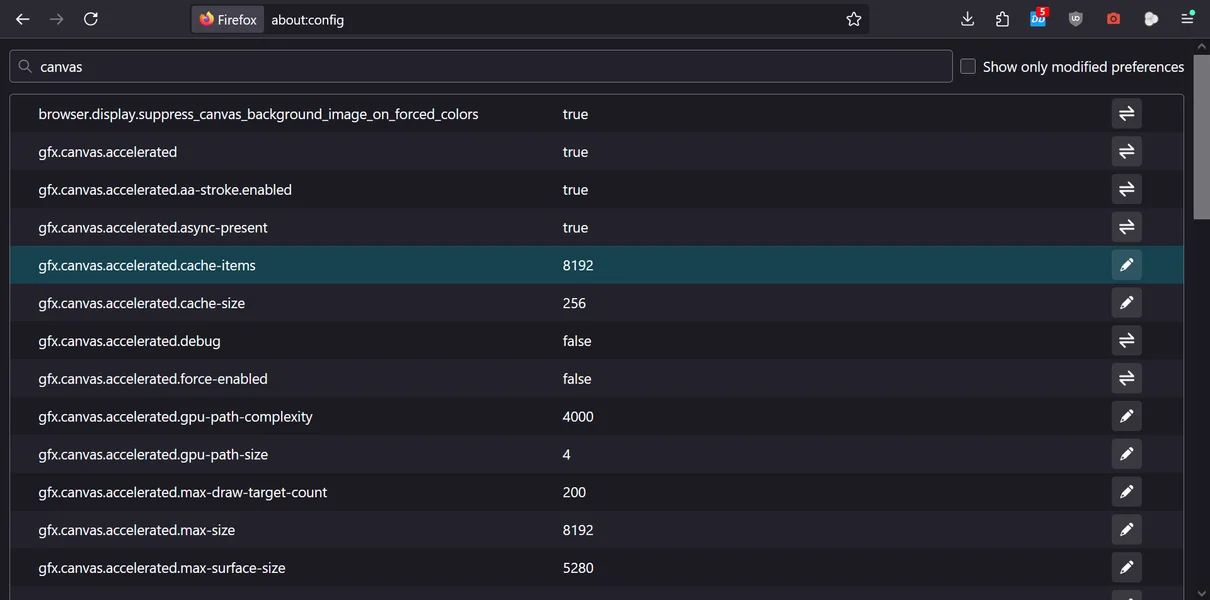This screenshot has height=600, width=1210.
Task: Select the gfx.canvas.accelerated.max-draw-target-count name
Action: tap(183, 492)
